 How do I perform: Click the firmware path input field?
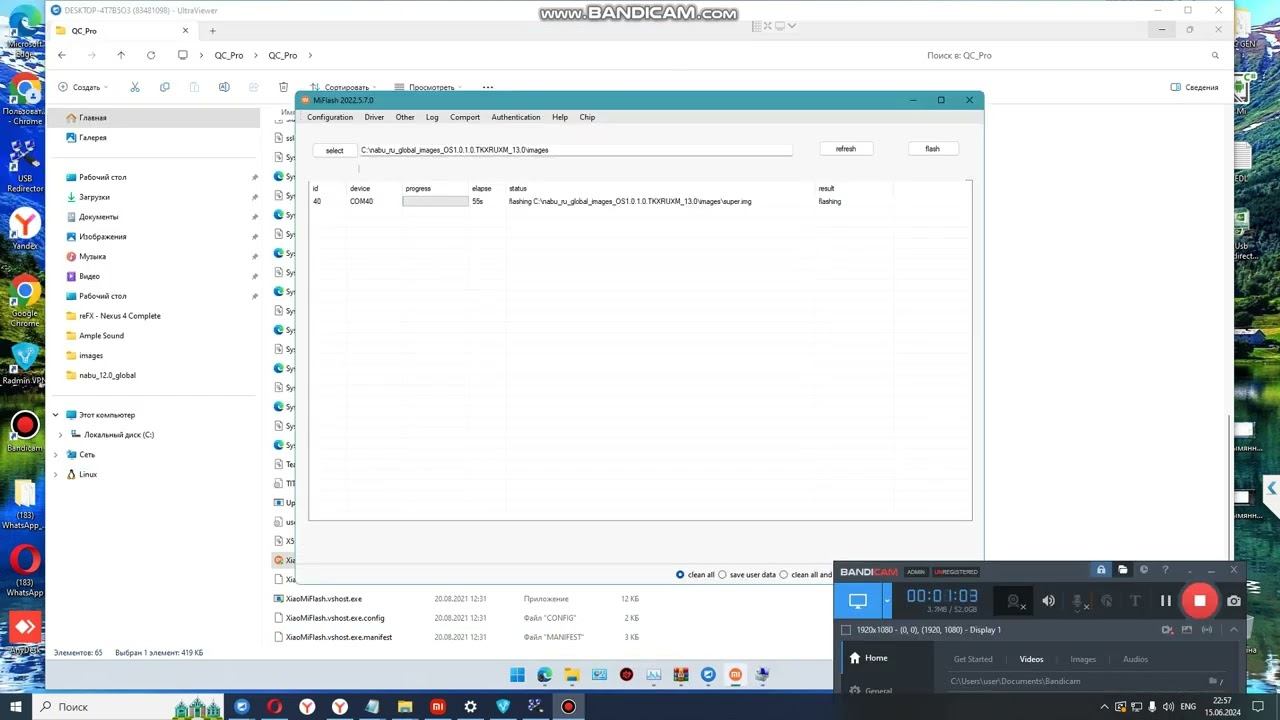point(576,150)
